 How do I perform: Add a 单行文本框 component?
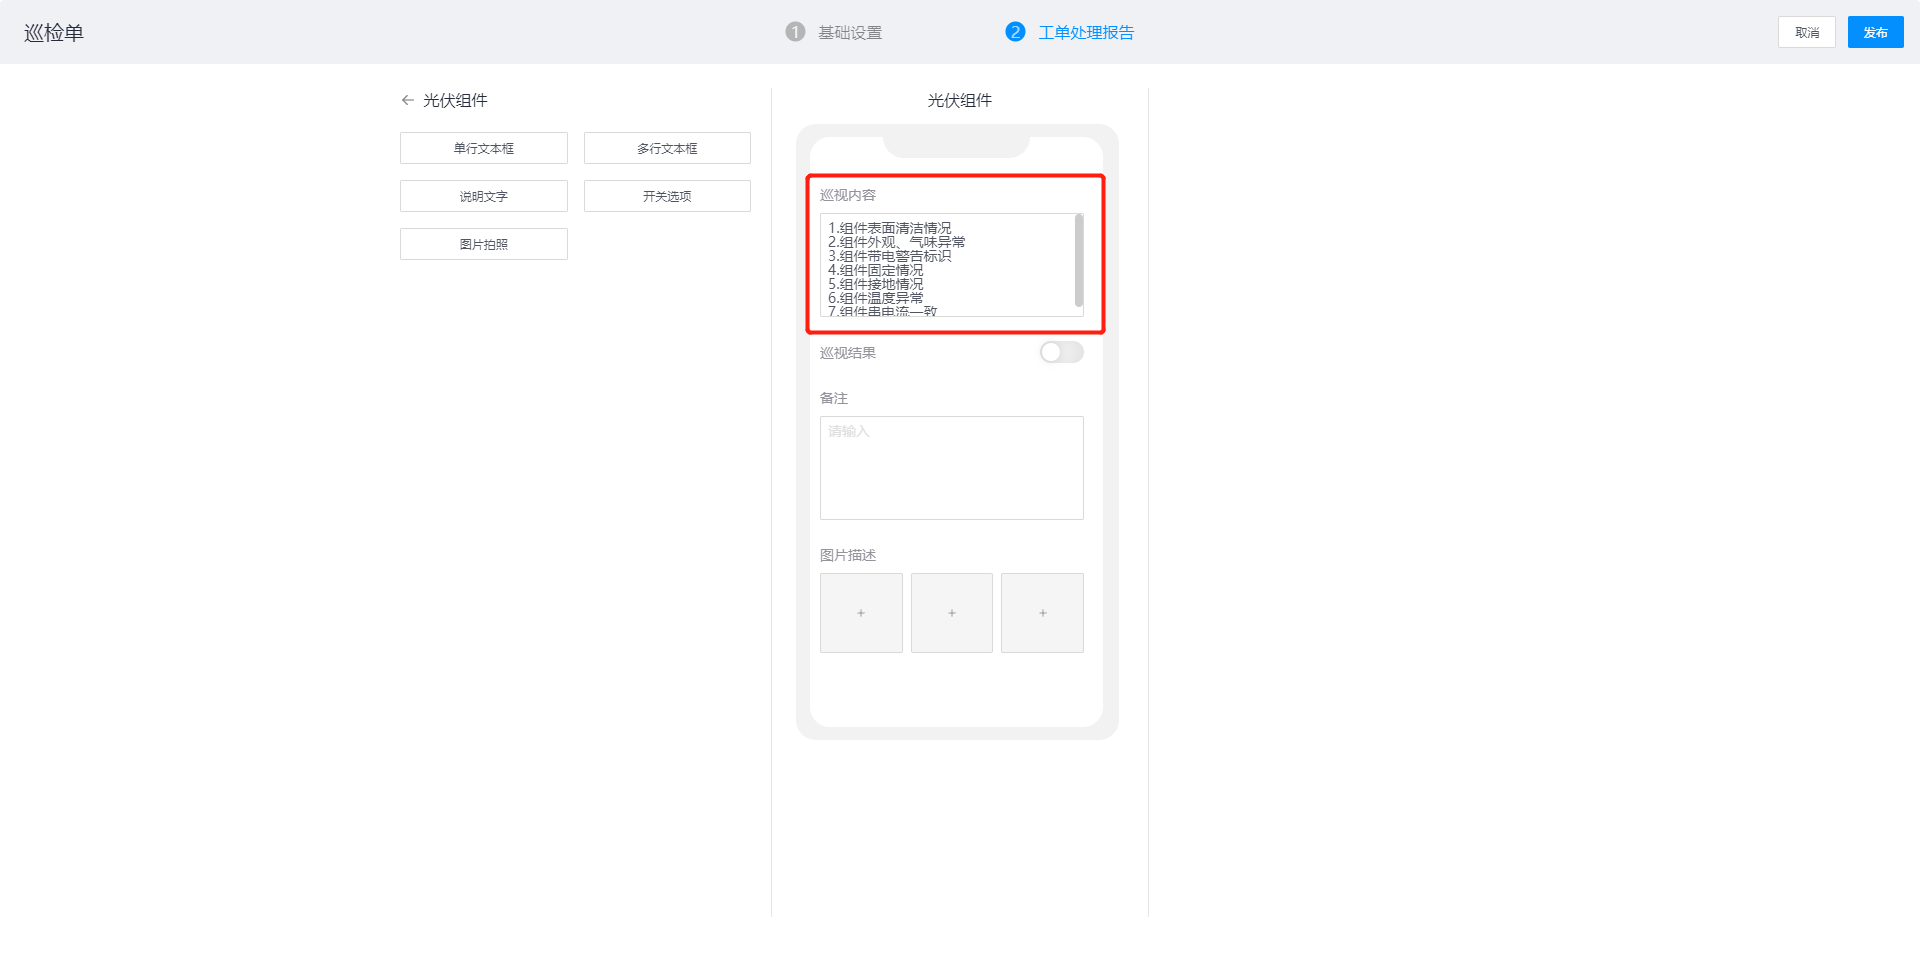click(484, 148)
